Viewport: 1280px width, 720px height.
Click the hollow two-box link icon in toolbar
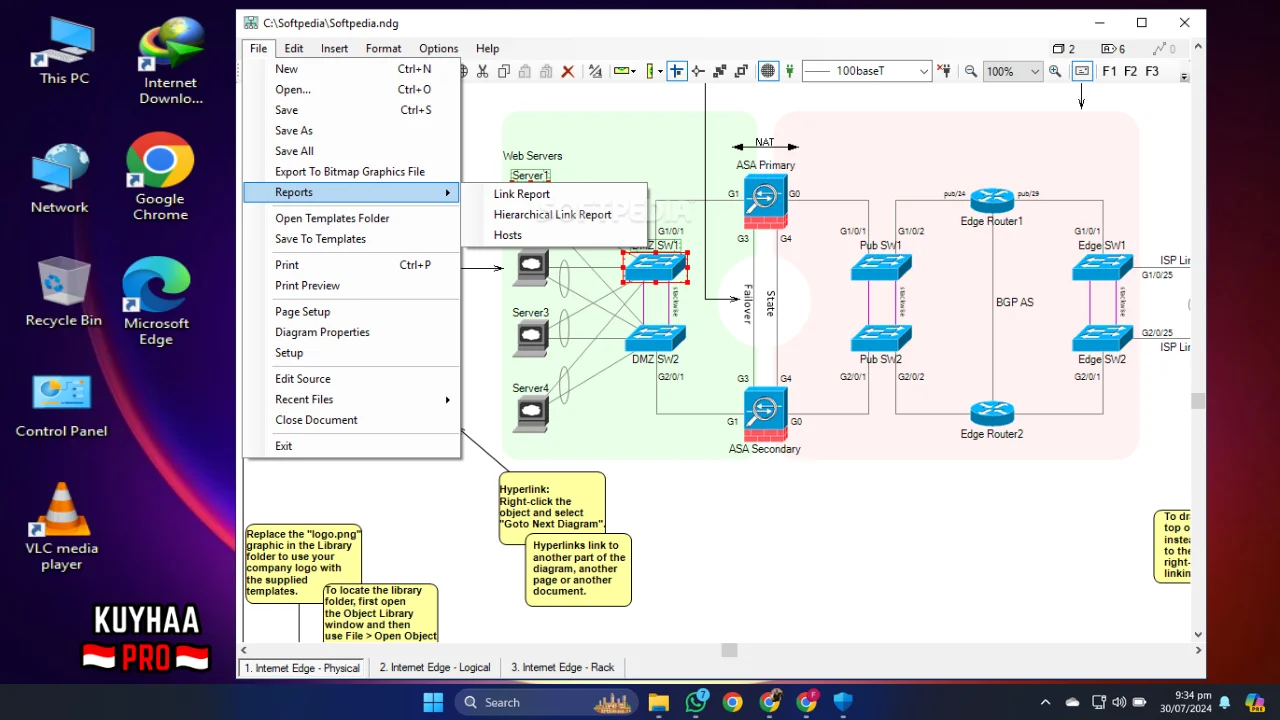tap(741, 71)
